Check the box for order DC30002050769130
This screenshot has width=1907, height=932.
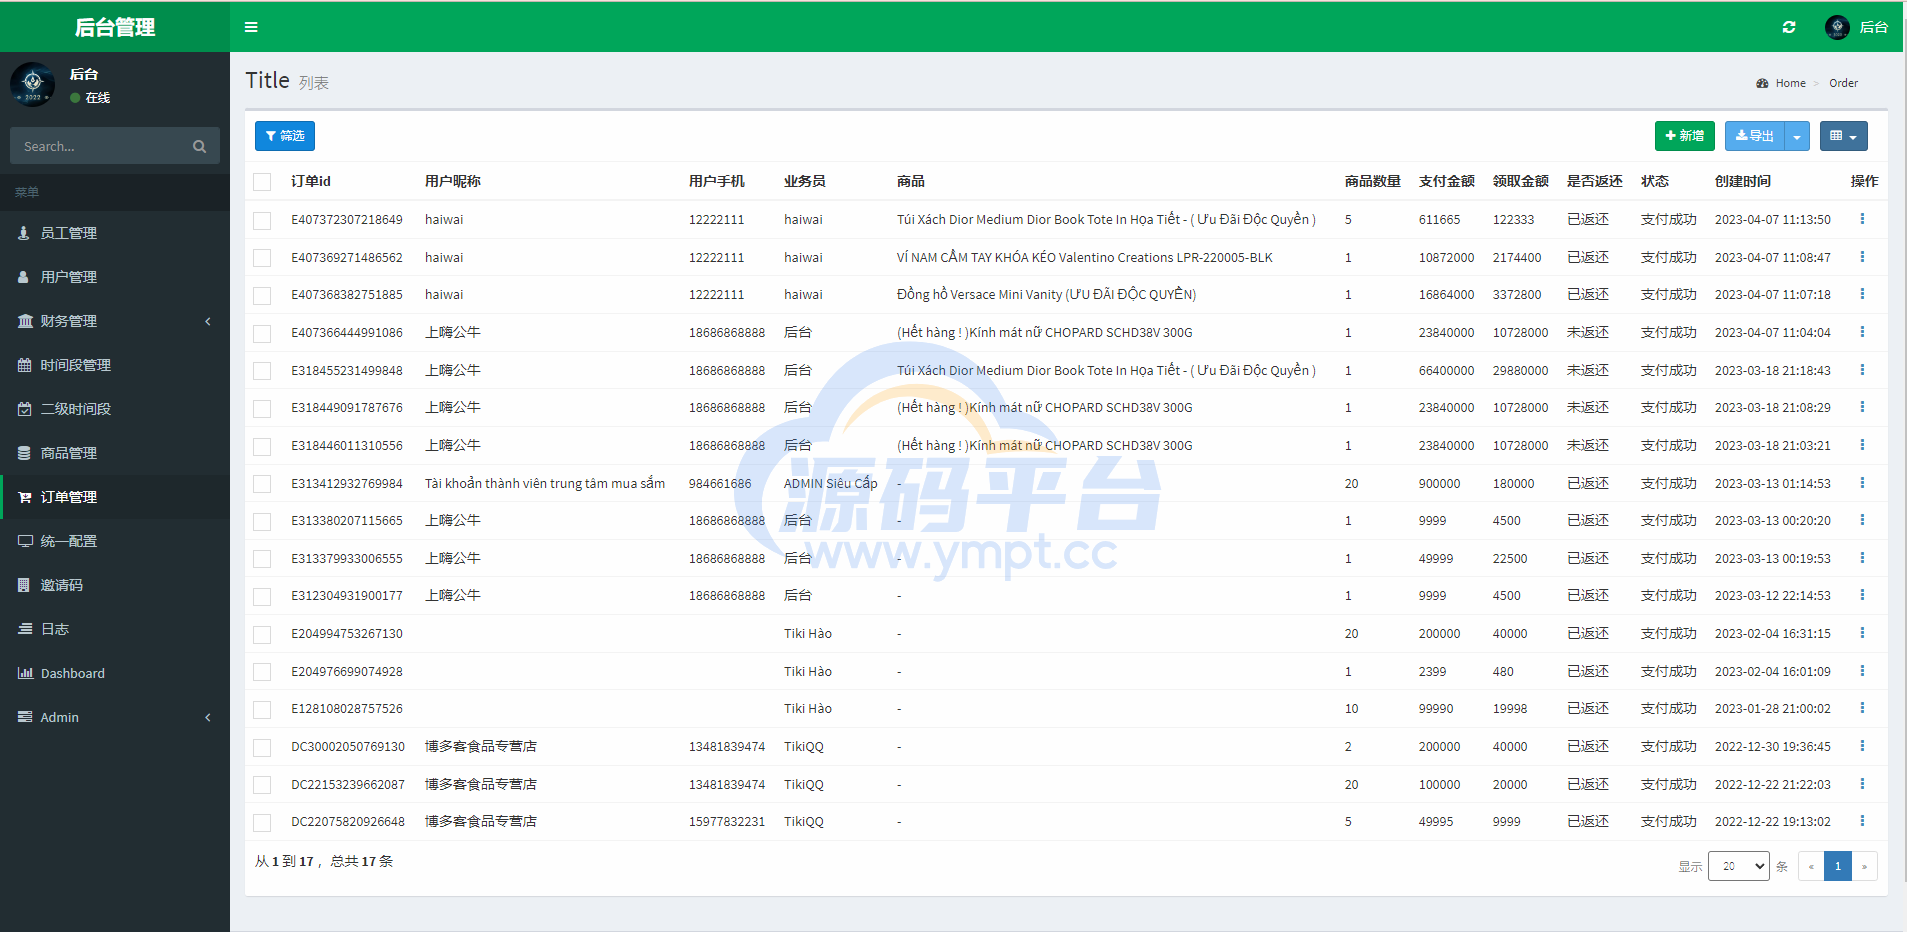(262, 747)
